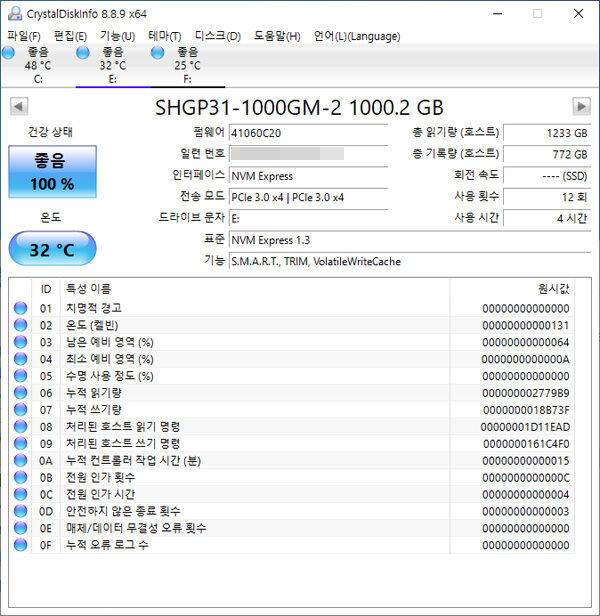Open the 디스크(D) menu
Viewport: 600px width, 616px height.
coord(218,36)
